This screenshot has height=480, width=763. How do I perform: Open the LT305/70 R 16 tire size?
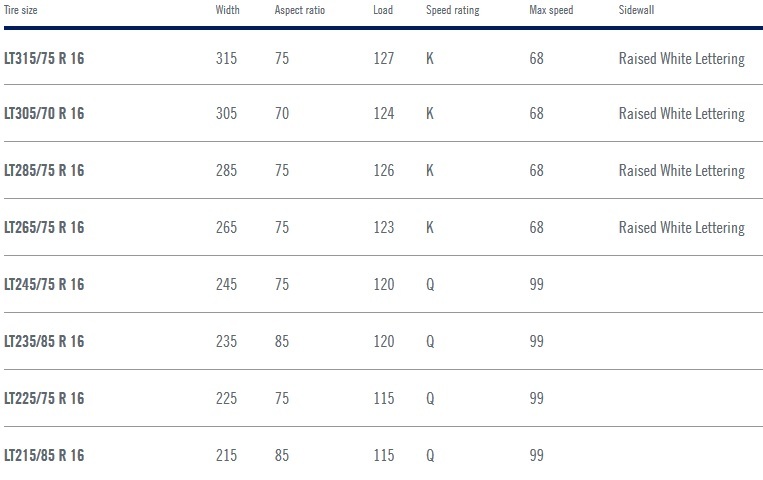pyautogui.click(x=44, y=113)
